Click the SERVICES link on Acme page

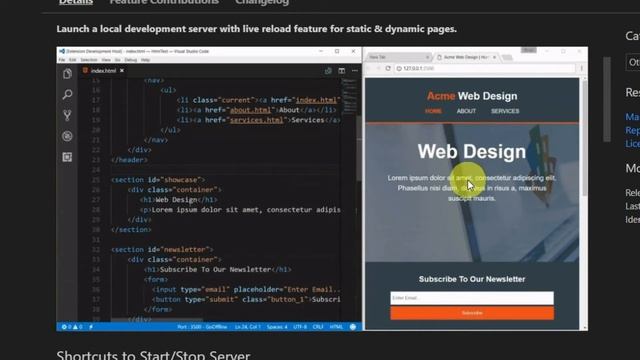tap(505, 111)
